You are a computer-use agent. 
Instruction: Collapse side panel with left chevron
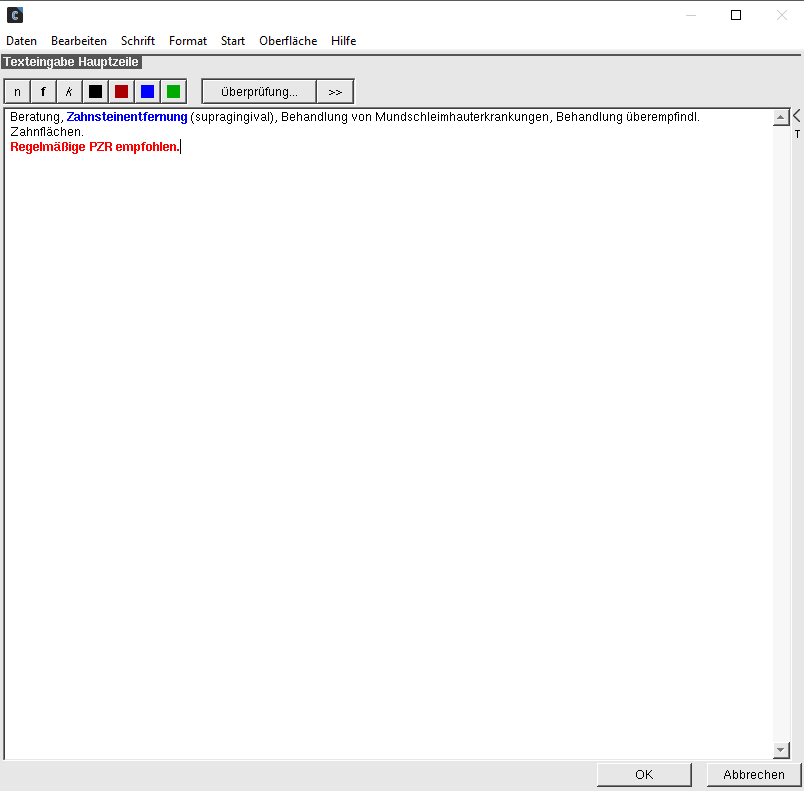[797, 115]
